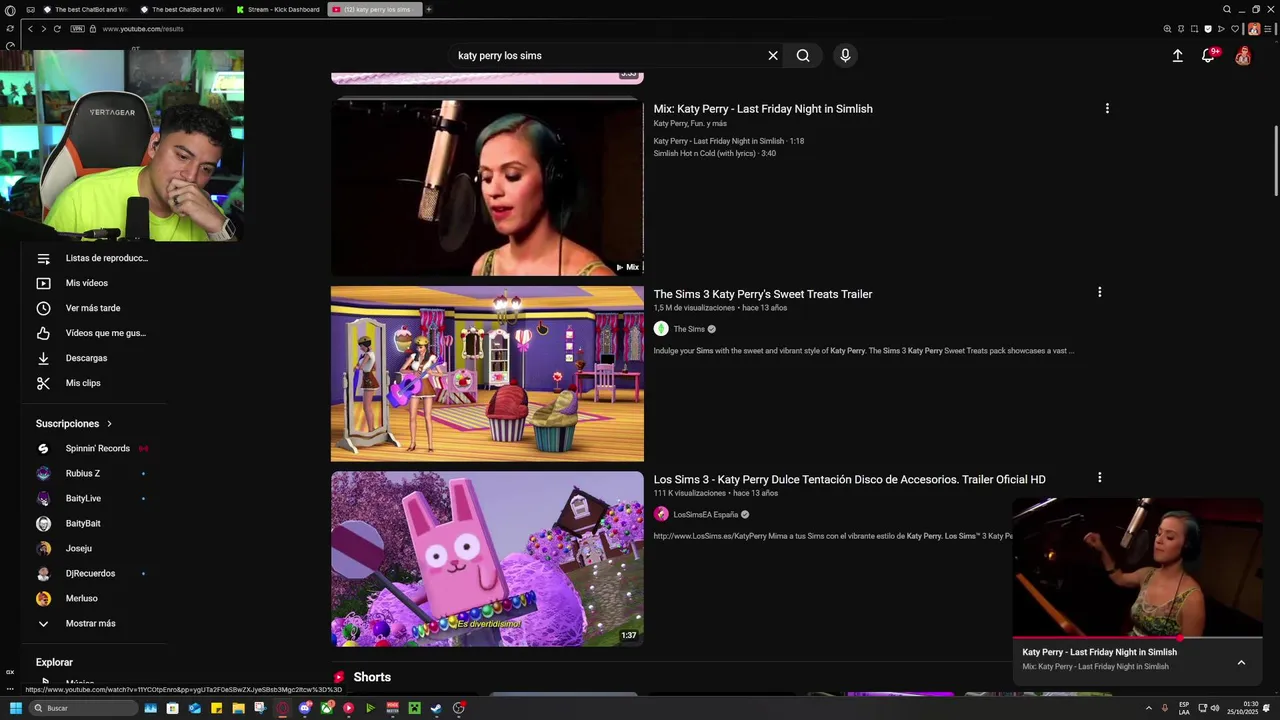This screenshot has height=720, width=1280.
Task: Open The Sims channel avatar
Action: [x=661, y=329]
